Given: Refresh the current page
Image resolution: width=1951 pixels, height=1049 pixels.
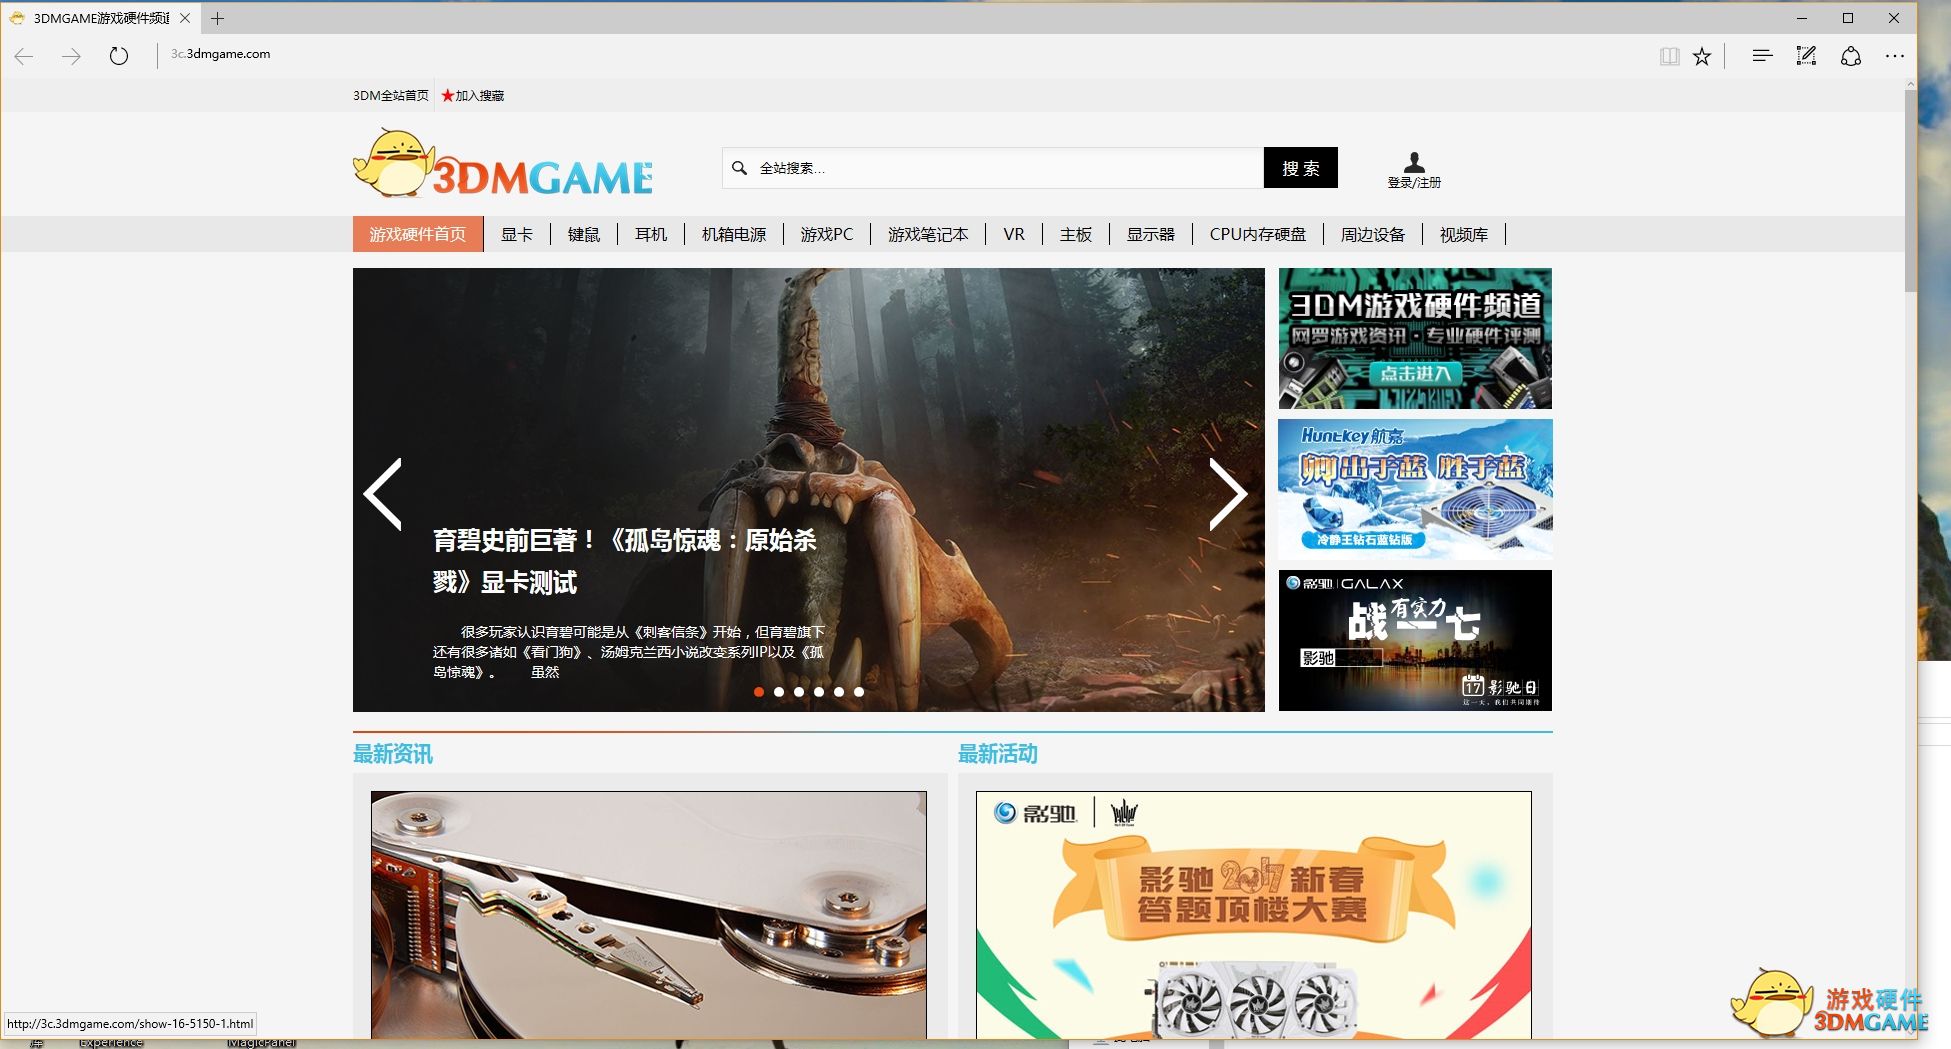Looking at the screenshot, I should 119,56.
